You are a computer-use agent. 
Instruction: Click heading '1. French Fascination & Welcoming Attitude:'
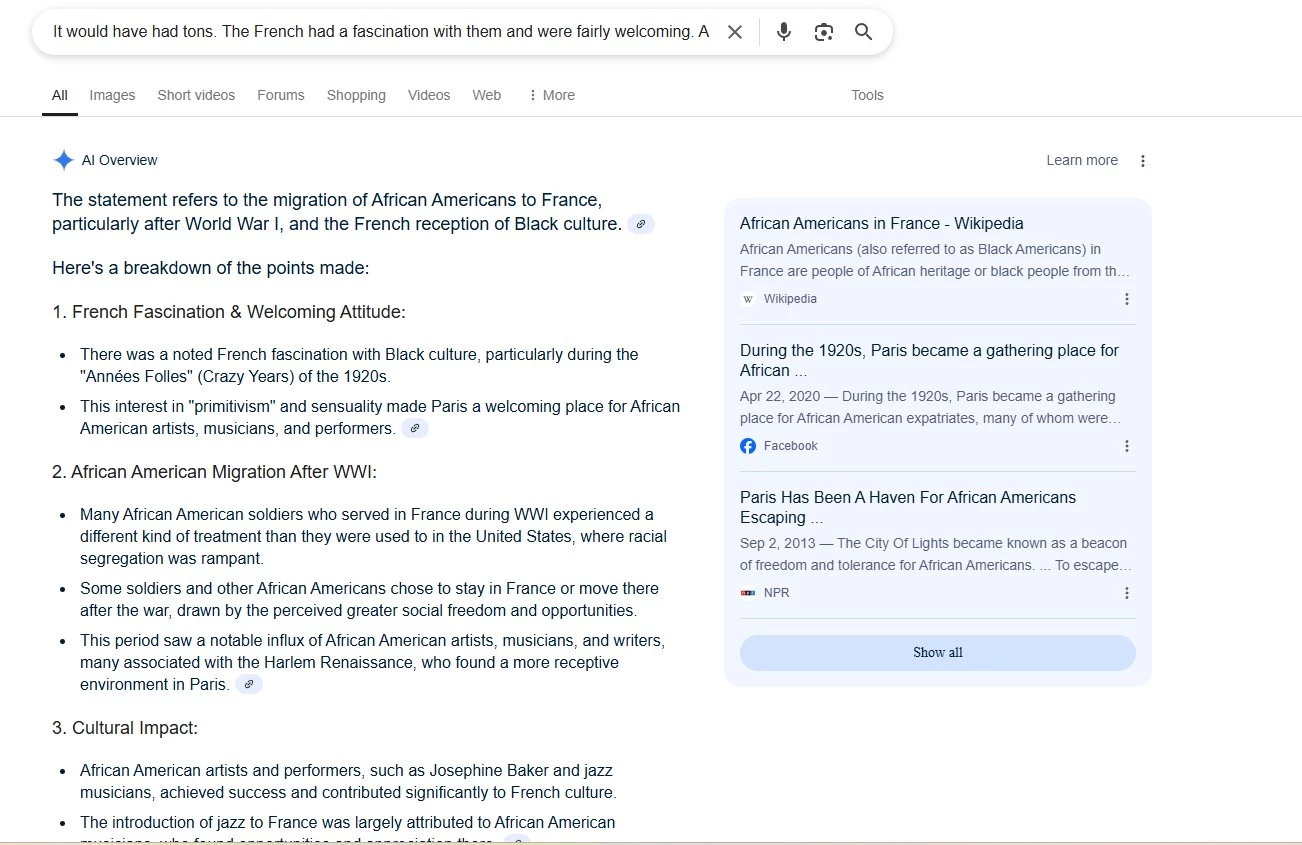click(x=229, y=312)
